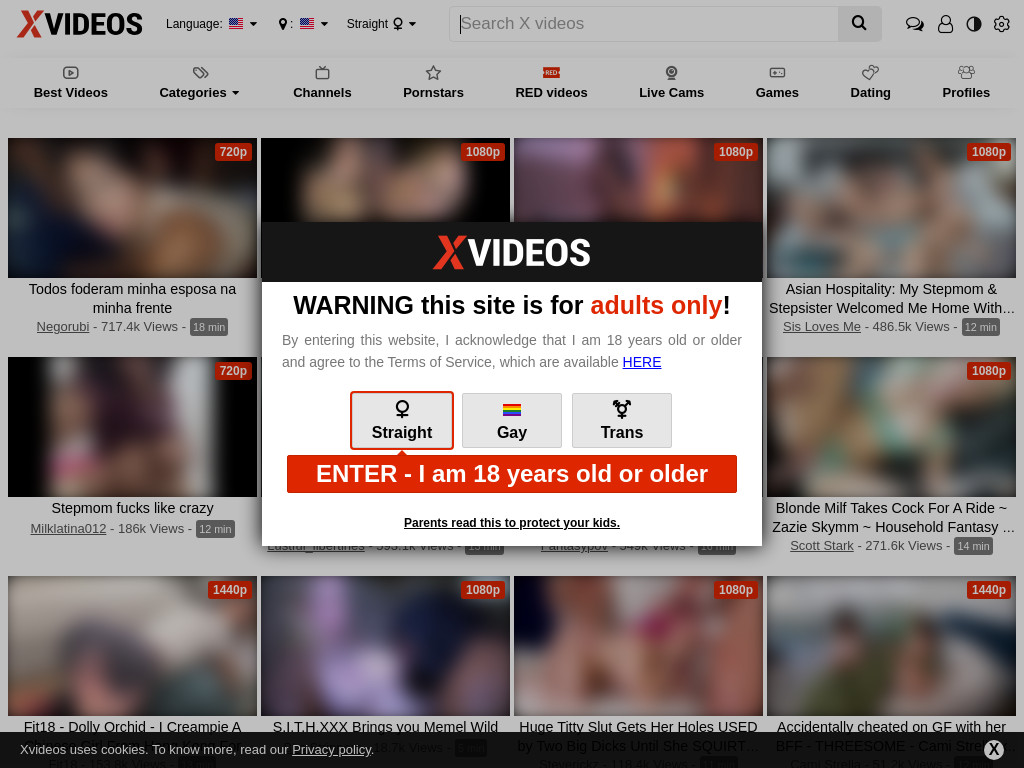1024x768 pixels.
Task: Toggle the dark/light contrast theme icon
Action: (973, 24)
